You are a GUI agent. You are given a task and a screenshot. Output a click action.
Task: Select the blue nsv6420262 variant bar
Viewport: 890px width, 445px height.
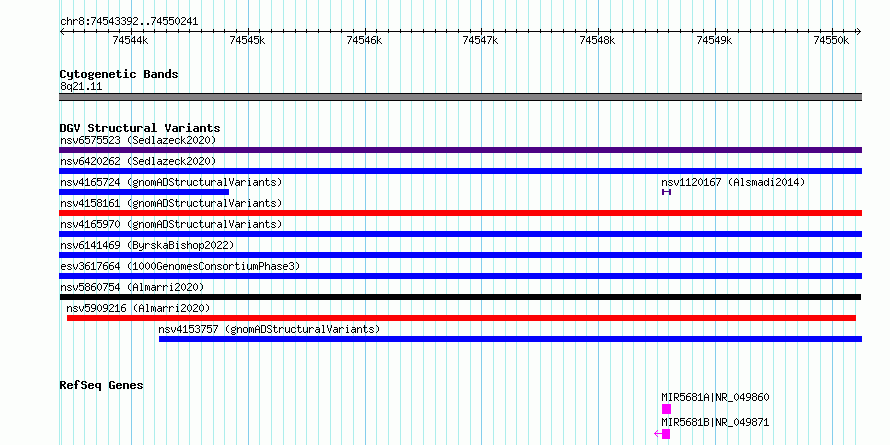point(460,171)
